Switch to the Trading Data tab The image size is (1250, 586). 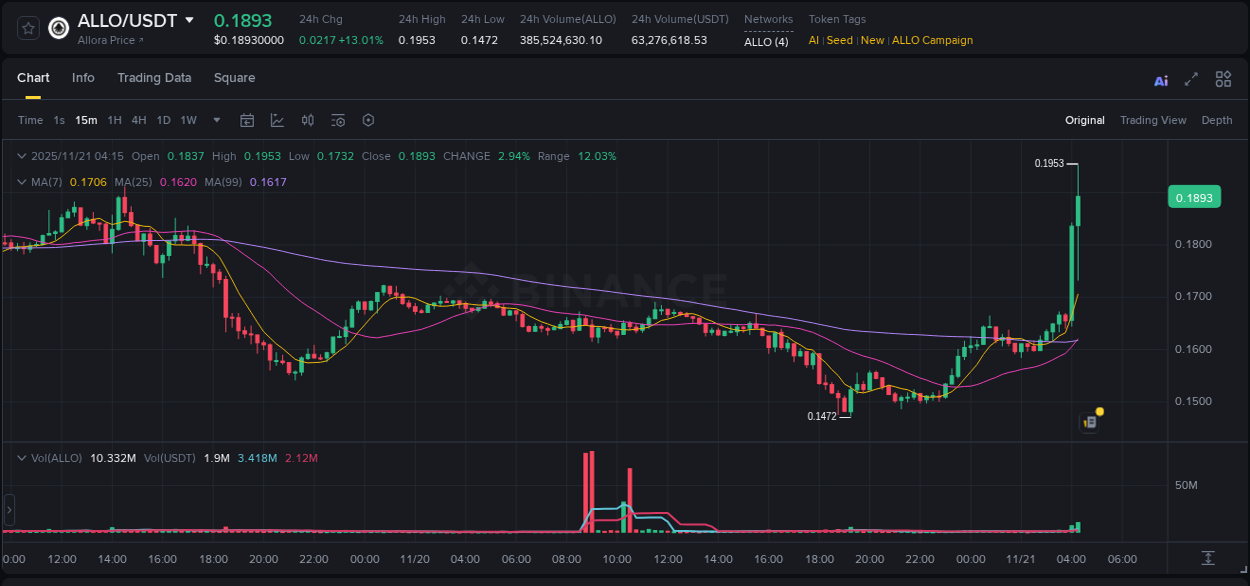[x=154, y=77]
